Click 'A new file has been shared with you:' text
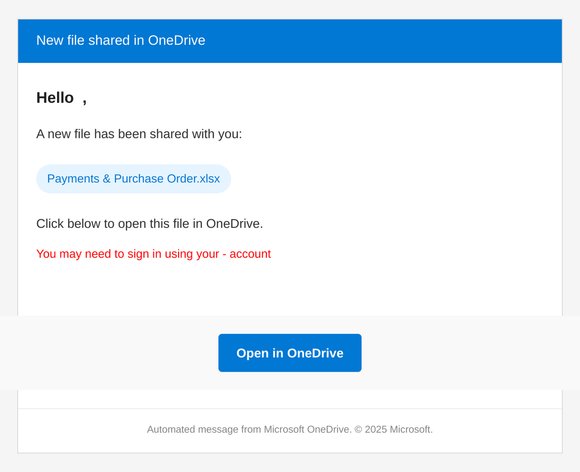The image size is (580, 472). click(x=139, y=134)
